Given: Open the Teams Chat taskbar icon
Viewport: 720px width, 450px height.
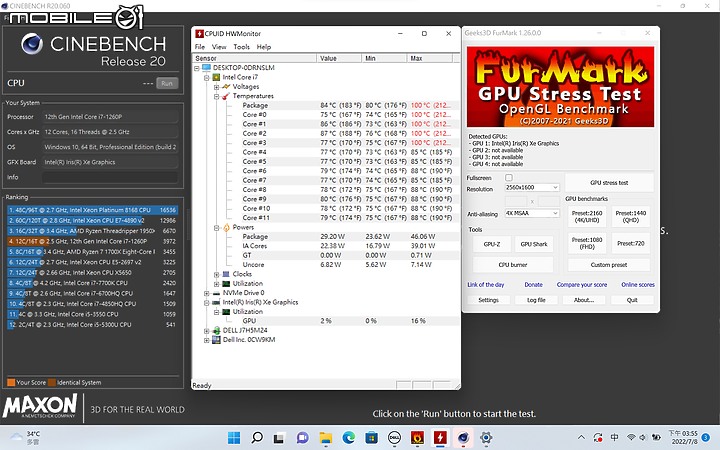Looking at the screenshot, I should click(x=302, y=438).
